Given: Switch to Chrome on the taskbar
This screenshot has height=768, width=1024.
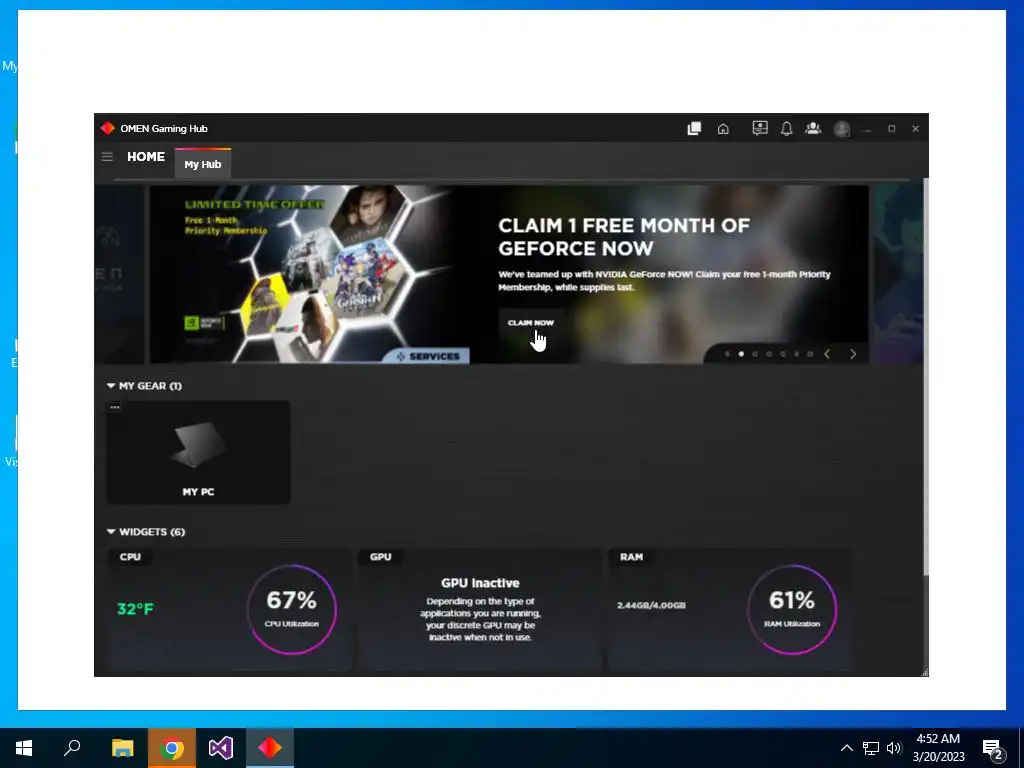Looking at the screenshot, I should tap(172, 748).
